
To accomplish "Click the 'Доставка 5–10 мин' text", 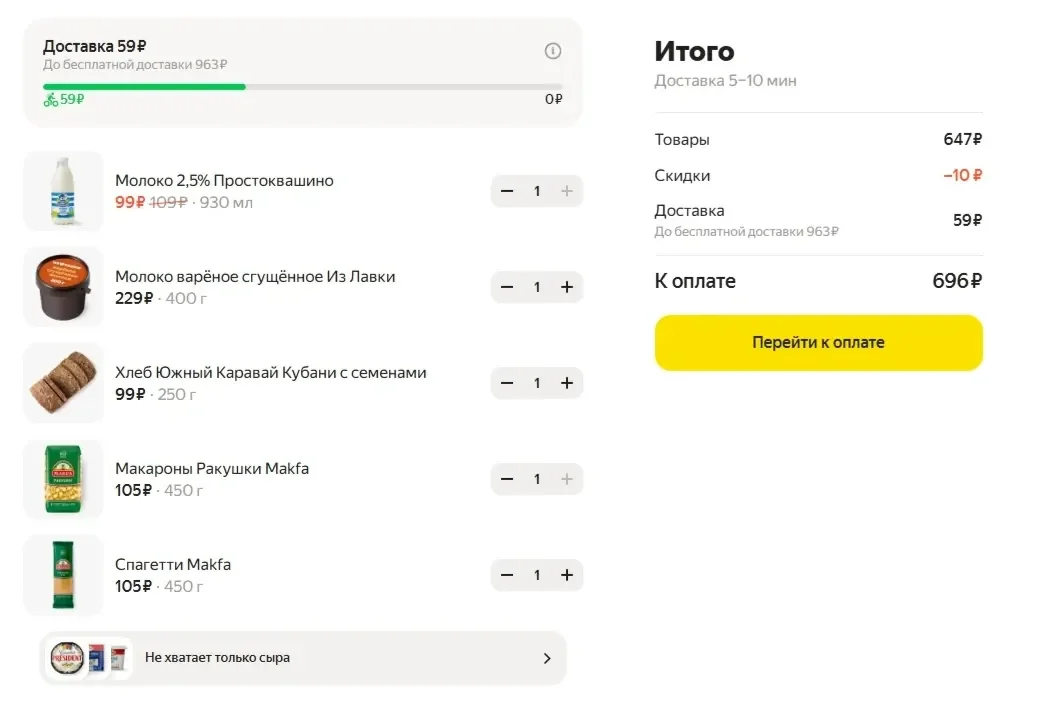I will (x=725, y=81).
